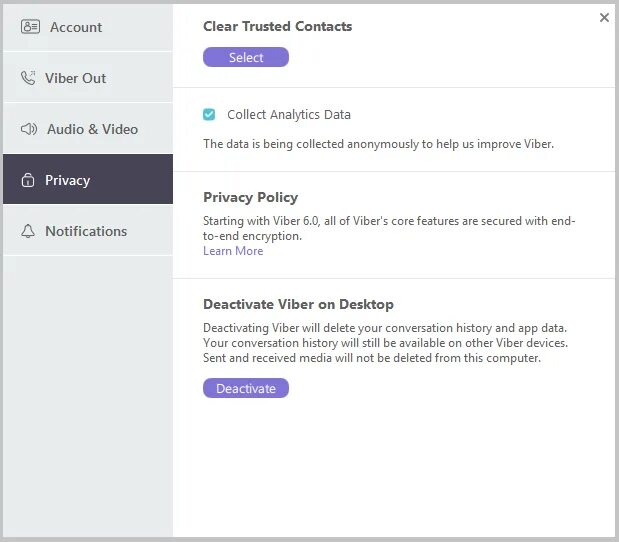
Task: Switch to the Viber Out tab
Action: click(76, 78)
